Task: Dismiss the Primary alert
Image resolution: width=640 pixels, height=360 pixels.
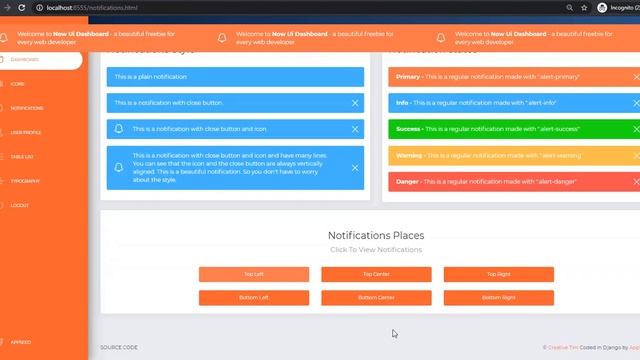Action: (636, 77)
